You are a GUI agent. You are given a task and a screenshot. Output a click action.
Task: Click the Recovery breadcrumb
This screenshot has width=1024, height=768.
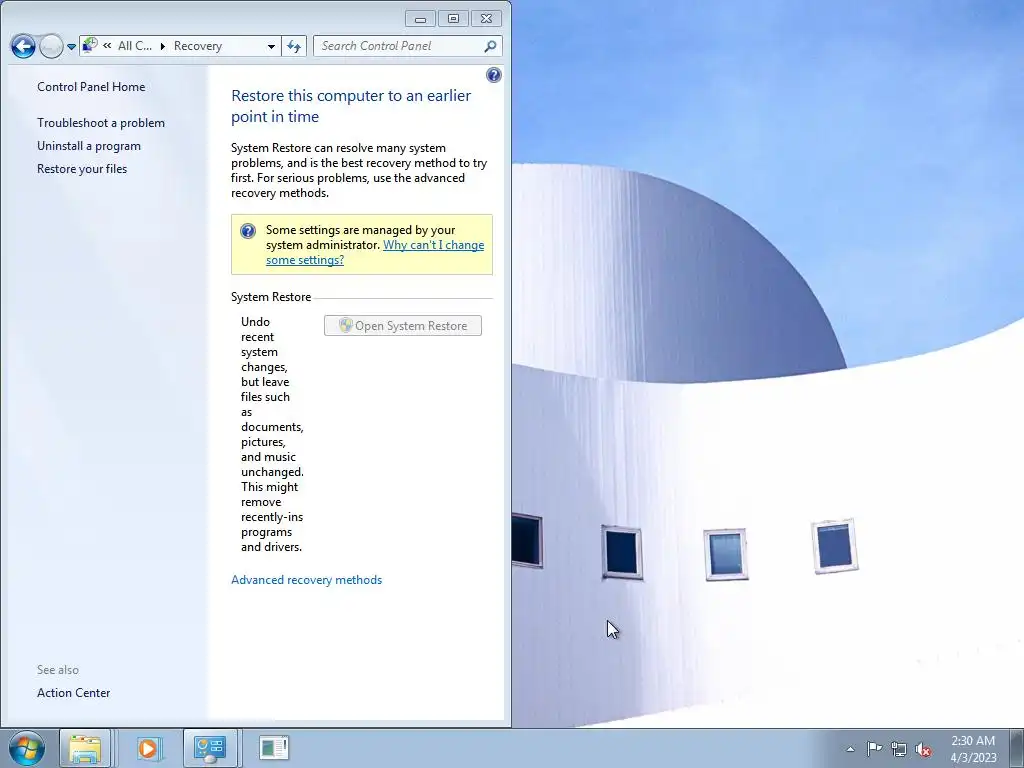198,46
